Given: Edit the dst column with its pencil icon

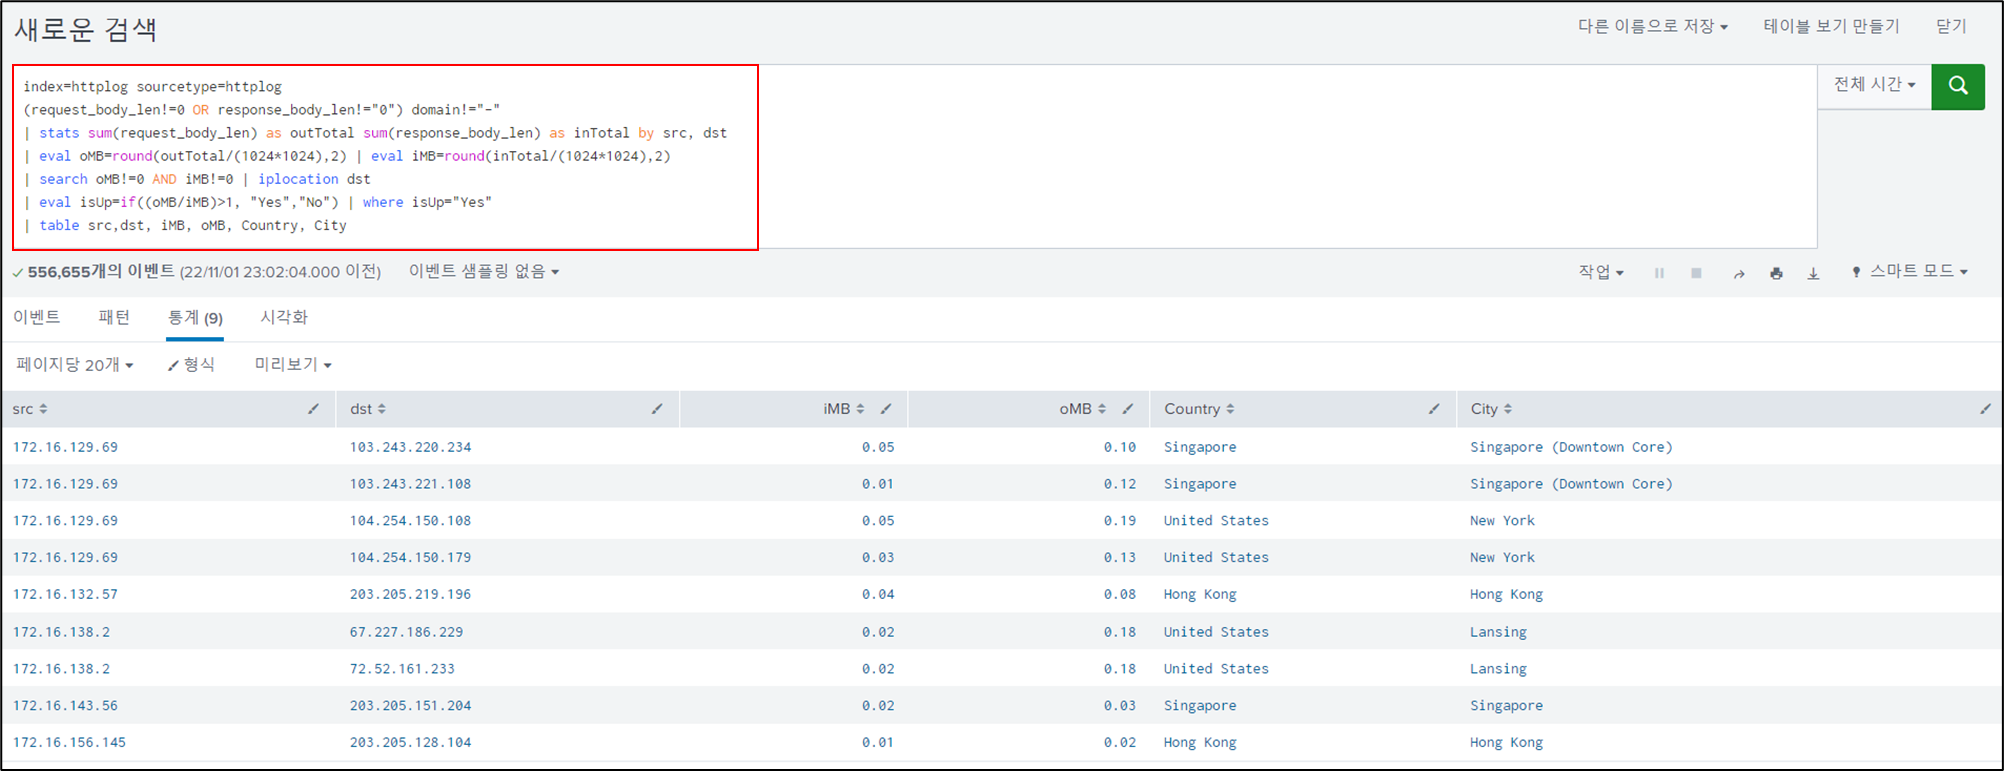Looking at the screenshot, I should 657,409.
